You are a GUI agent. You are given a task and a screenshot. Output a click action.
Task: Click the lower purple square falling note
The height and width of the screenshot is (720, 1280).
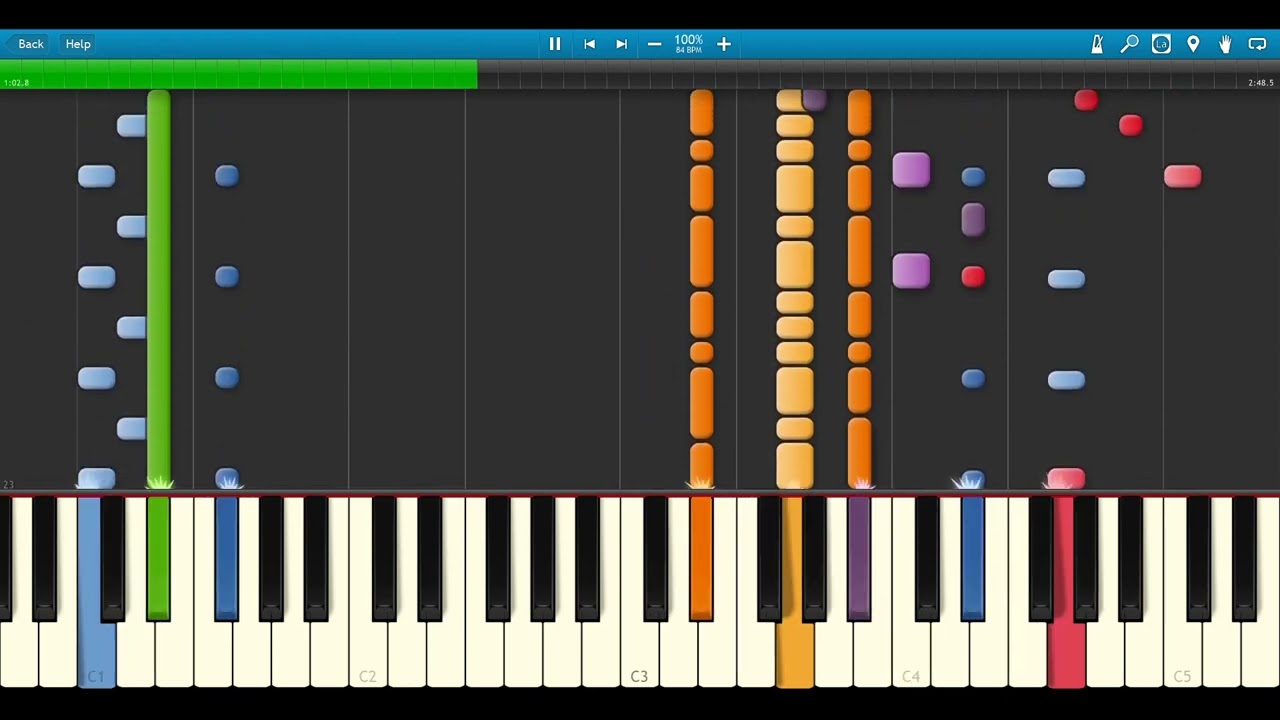pyautogui.click(x=911, y=272)
